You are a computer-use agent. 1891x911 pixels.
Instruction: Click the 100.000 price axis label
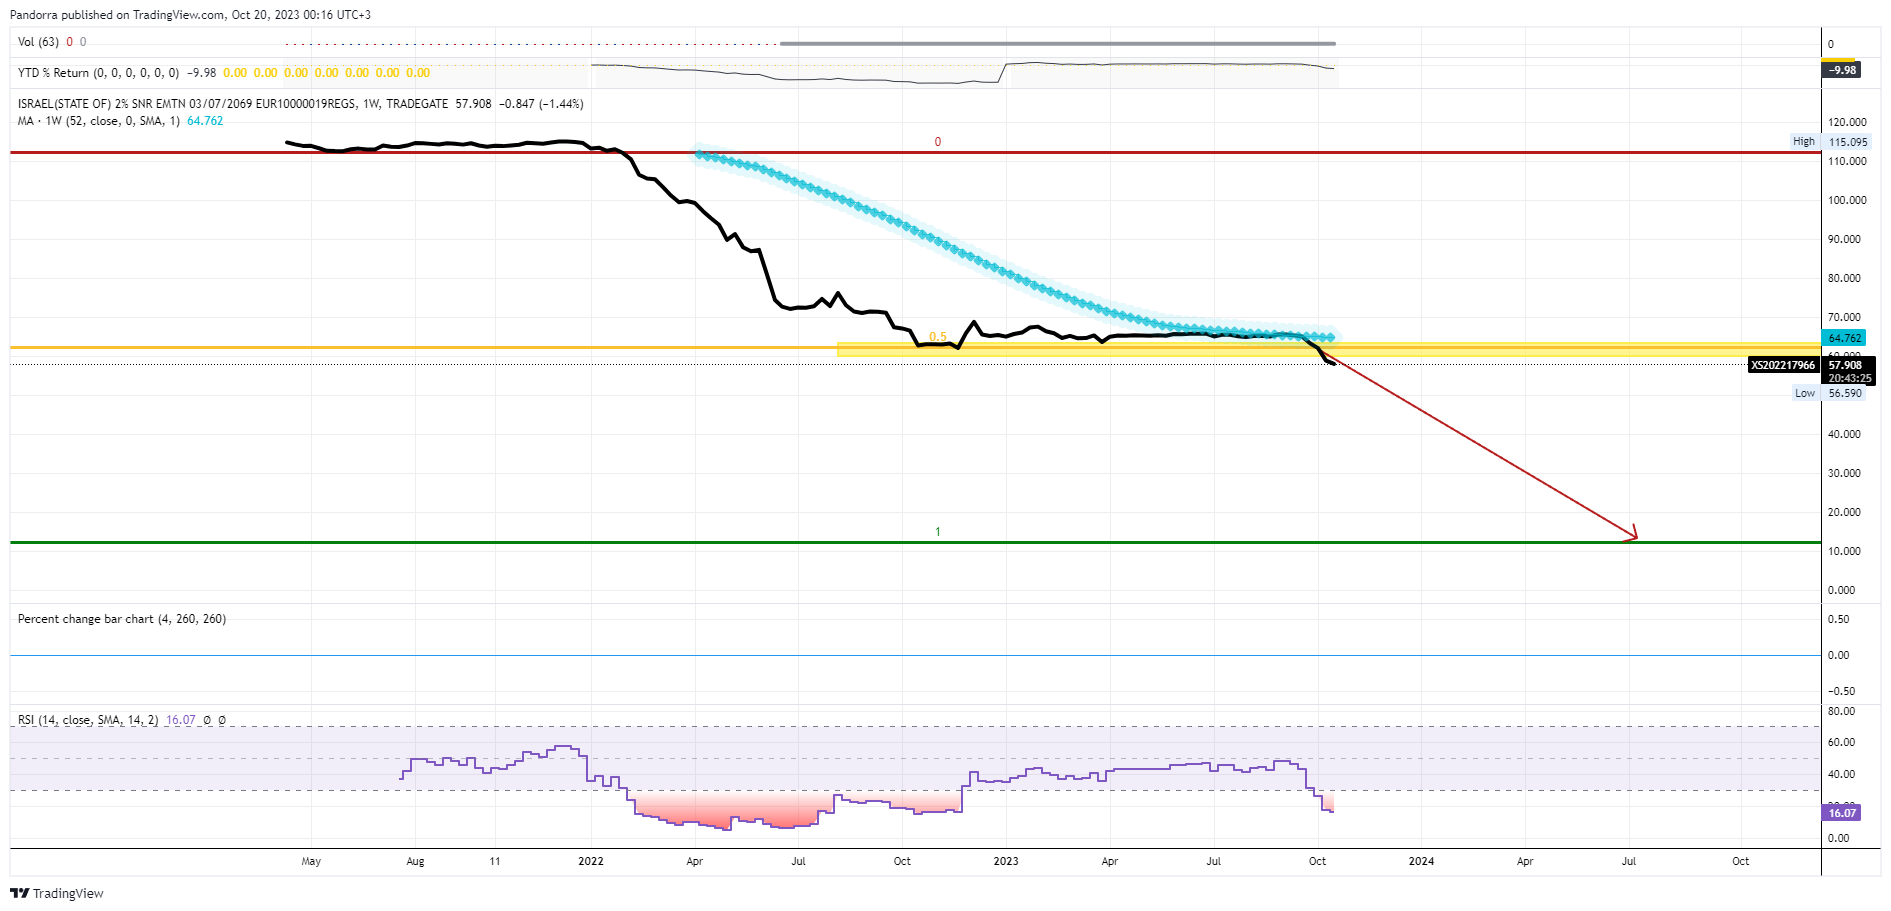pos(1847,200)
